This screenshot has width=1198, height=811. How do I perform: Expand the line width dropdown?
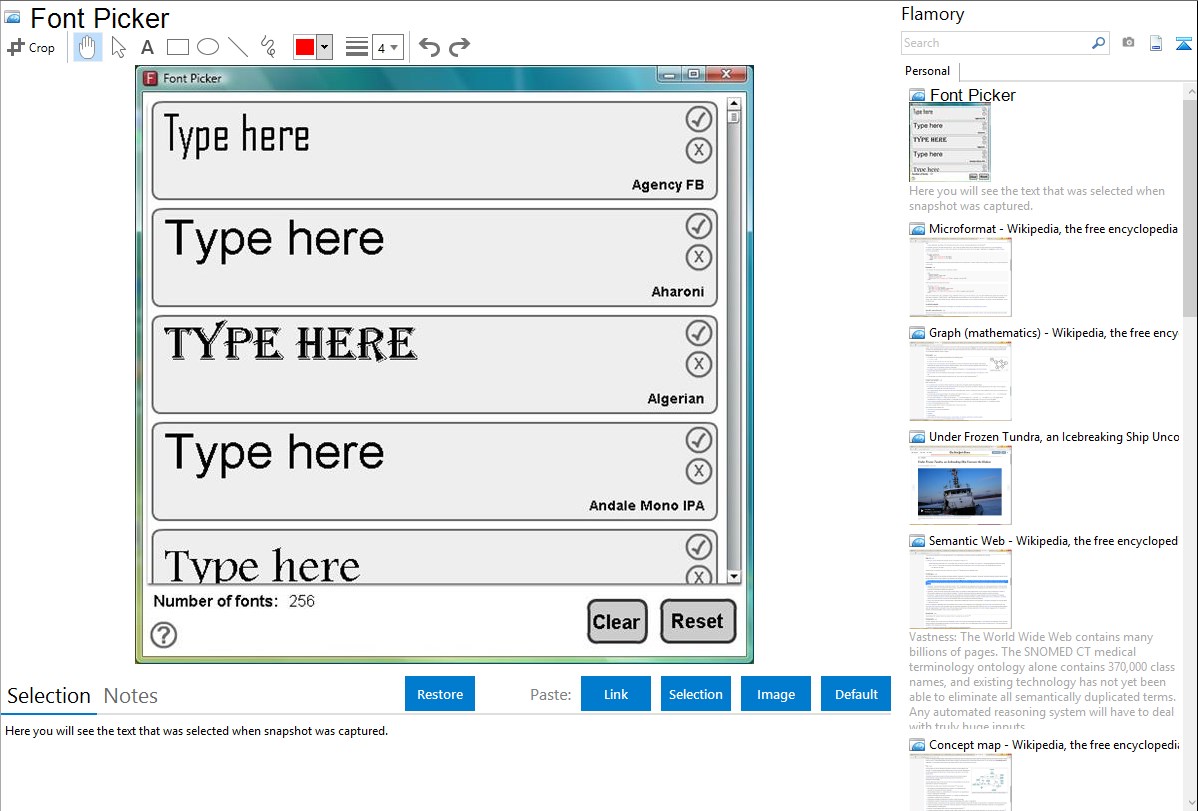point(387,47)
